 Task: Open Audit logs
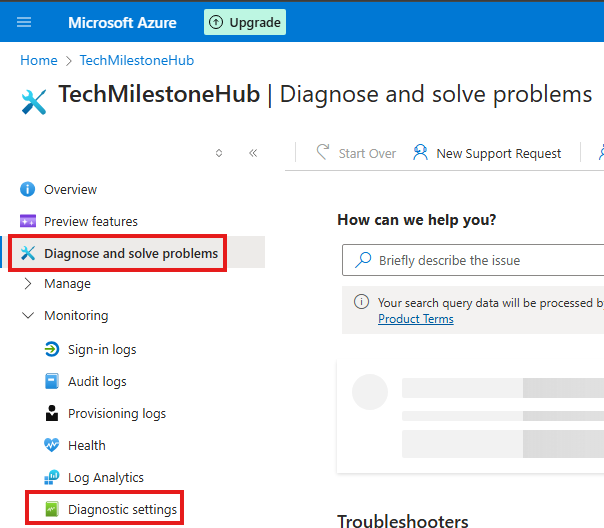pyautogui.click(x=97, y=382)
